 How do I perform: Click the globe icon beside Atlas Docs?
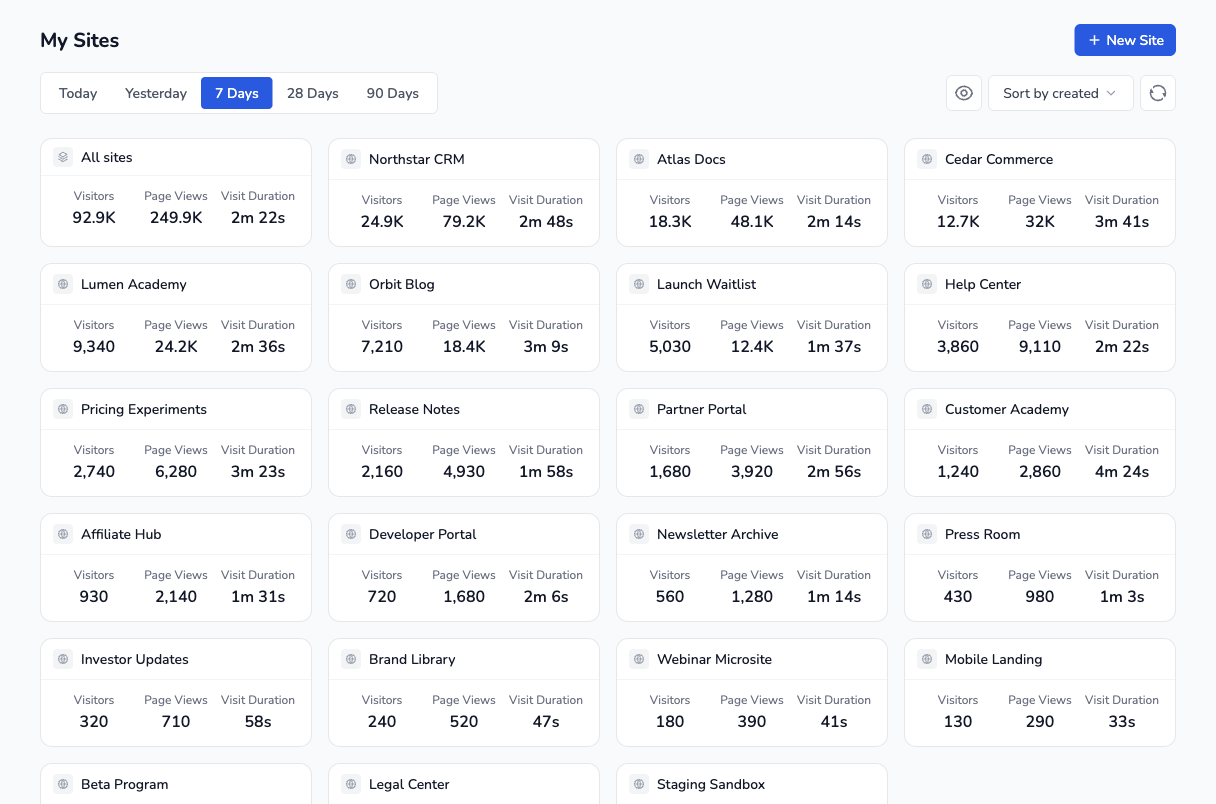[639, 159]
